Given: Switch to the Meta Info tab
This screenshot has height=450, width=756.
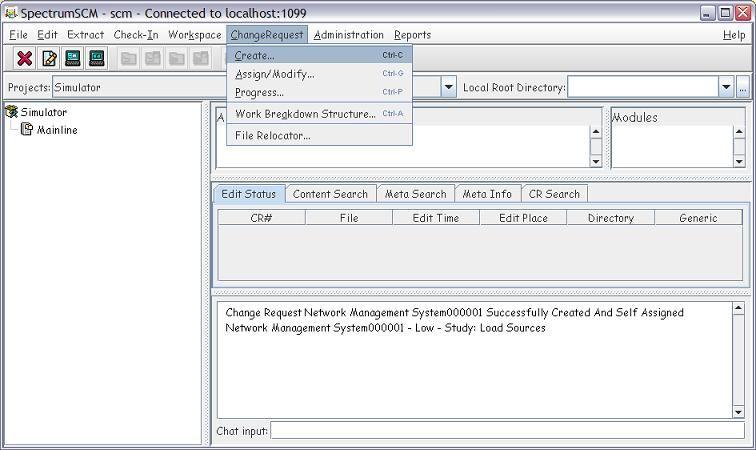Looking at the screenshot, I should (487, 194).
